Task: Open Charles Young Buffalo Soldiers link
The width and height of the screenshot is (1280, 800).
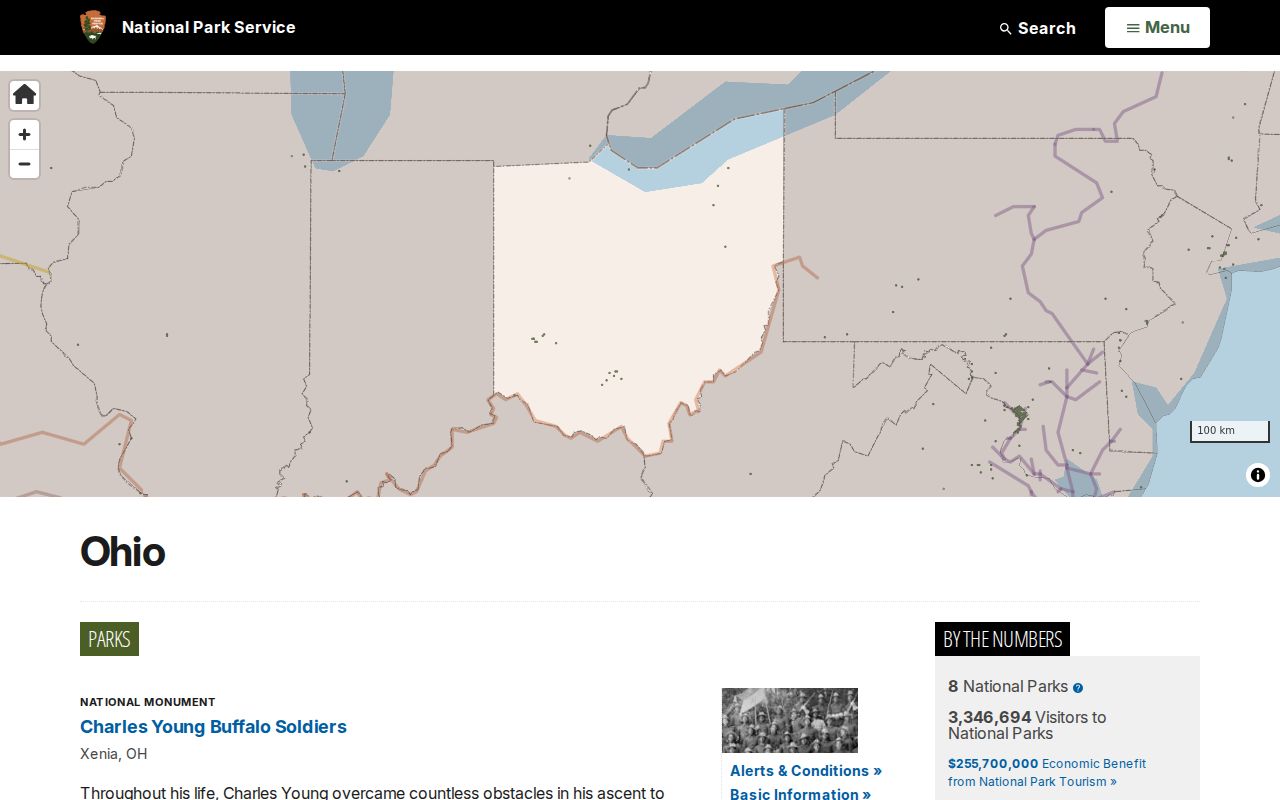Action: tap(213, 727)
